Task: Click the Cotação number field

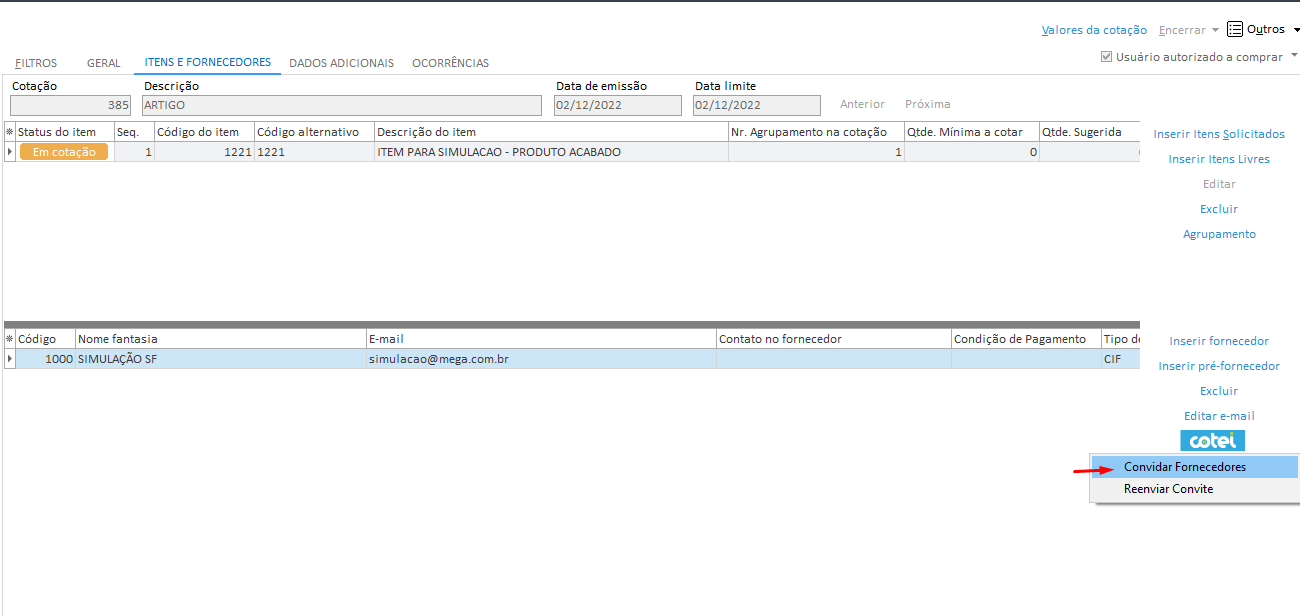Action: click(71, 105)
